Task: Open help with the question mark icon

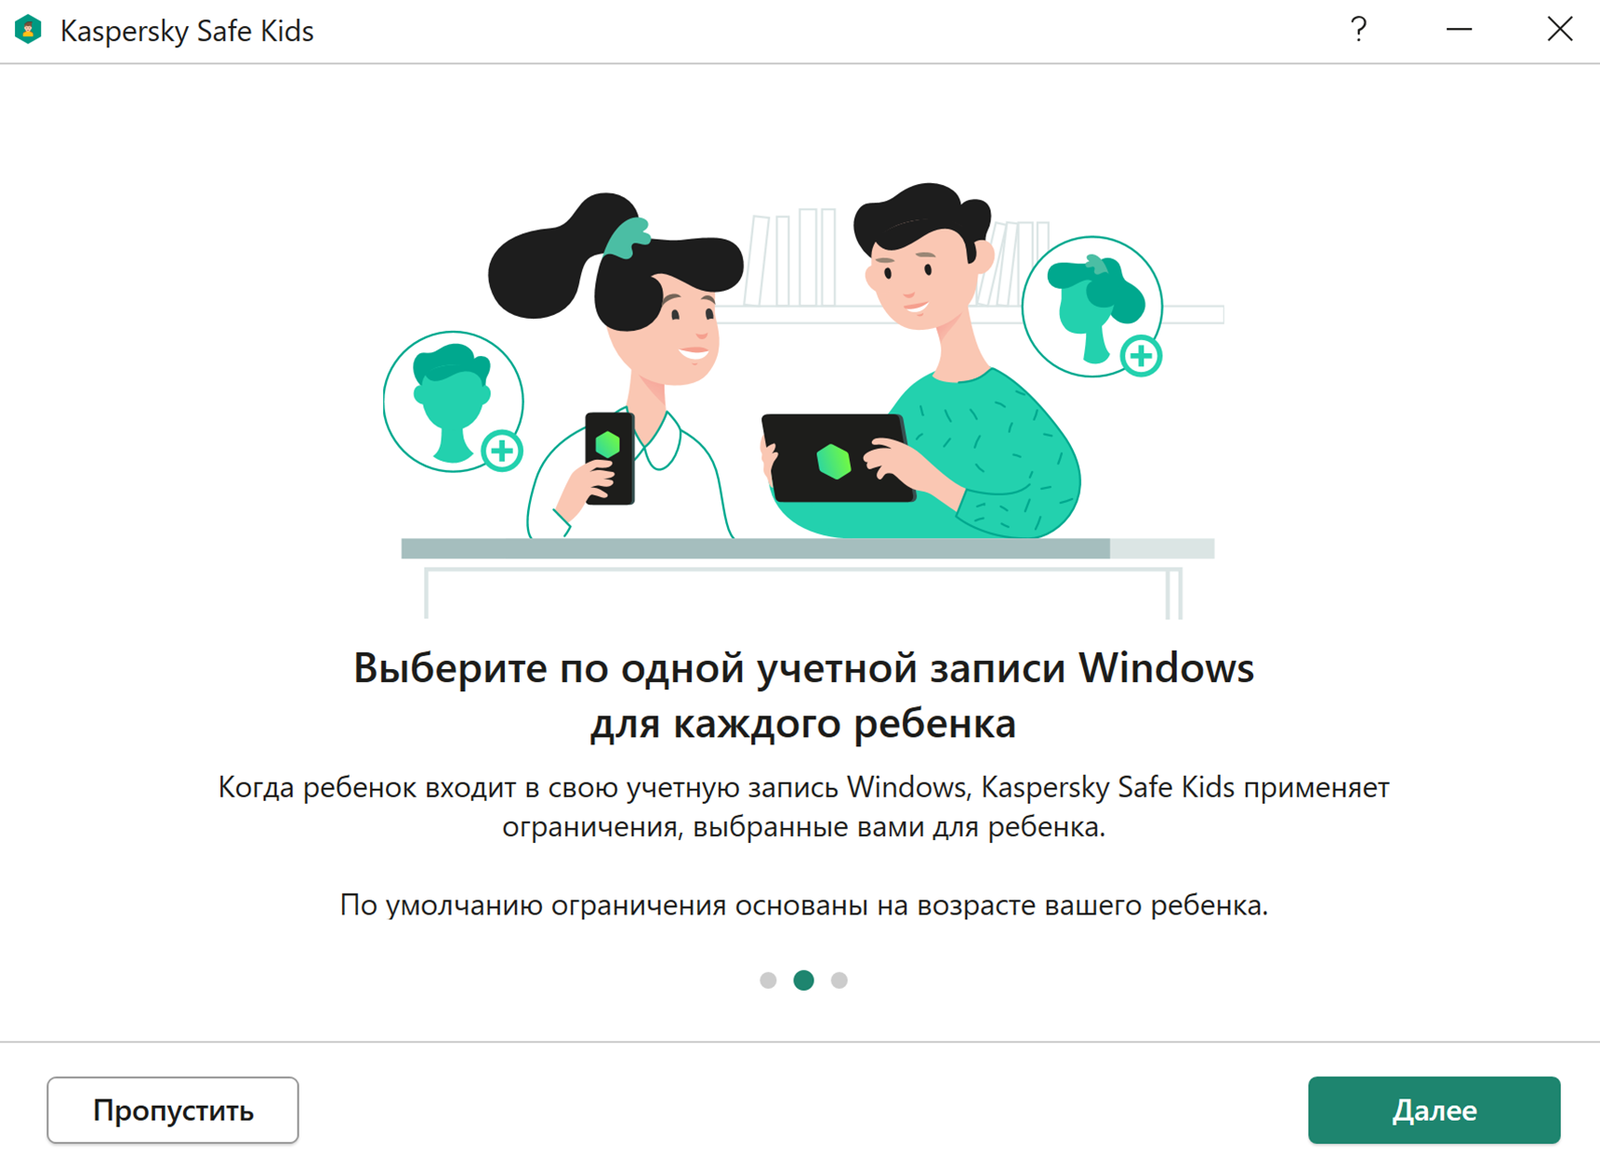Action: 1358,30
